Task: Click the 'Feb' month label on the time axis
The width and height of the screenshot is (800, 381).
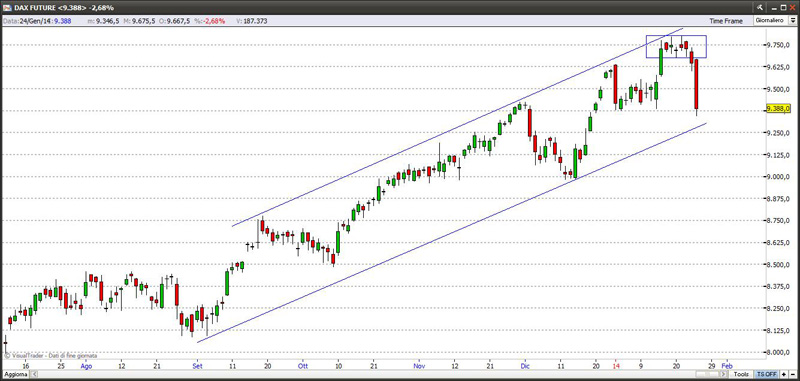Action: click(727, 366)
